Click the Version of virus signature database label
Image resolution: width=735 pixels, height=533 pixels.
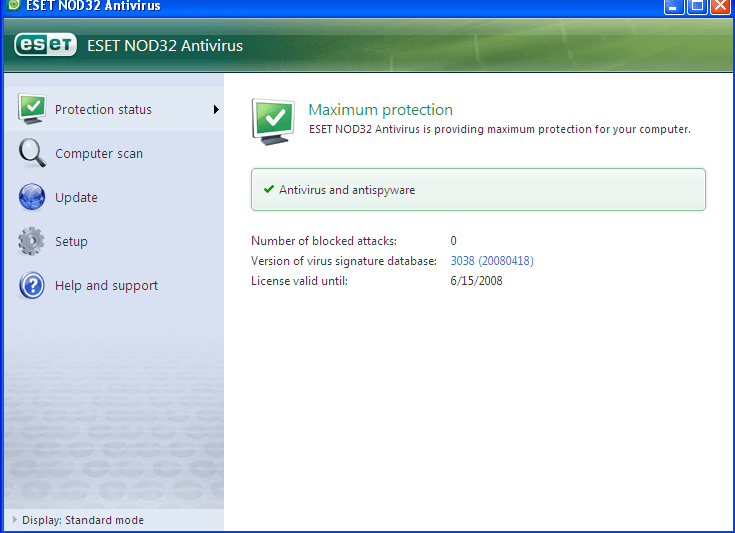pos(344,261)
